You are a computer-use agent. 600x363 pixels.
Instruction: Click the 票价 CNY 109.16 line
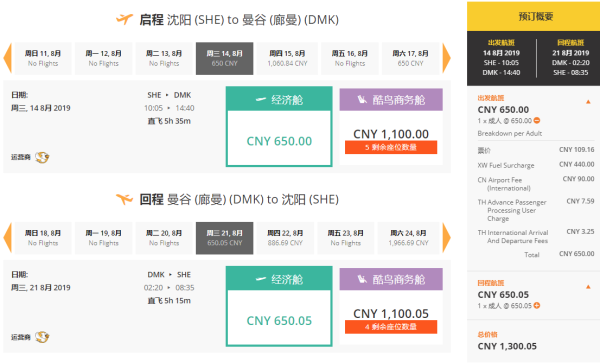coord(536,150)
